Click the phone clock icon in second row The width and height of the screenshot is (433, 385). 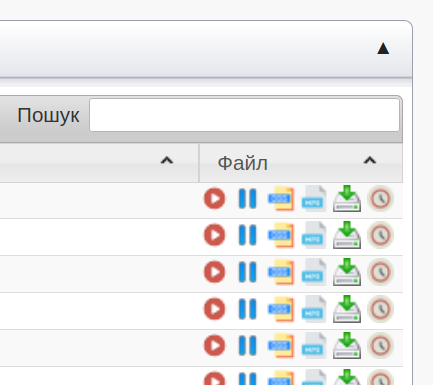[x=380, y=235]
